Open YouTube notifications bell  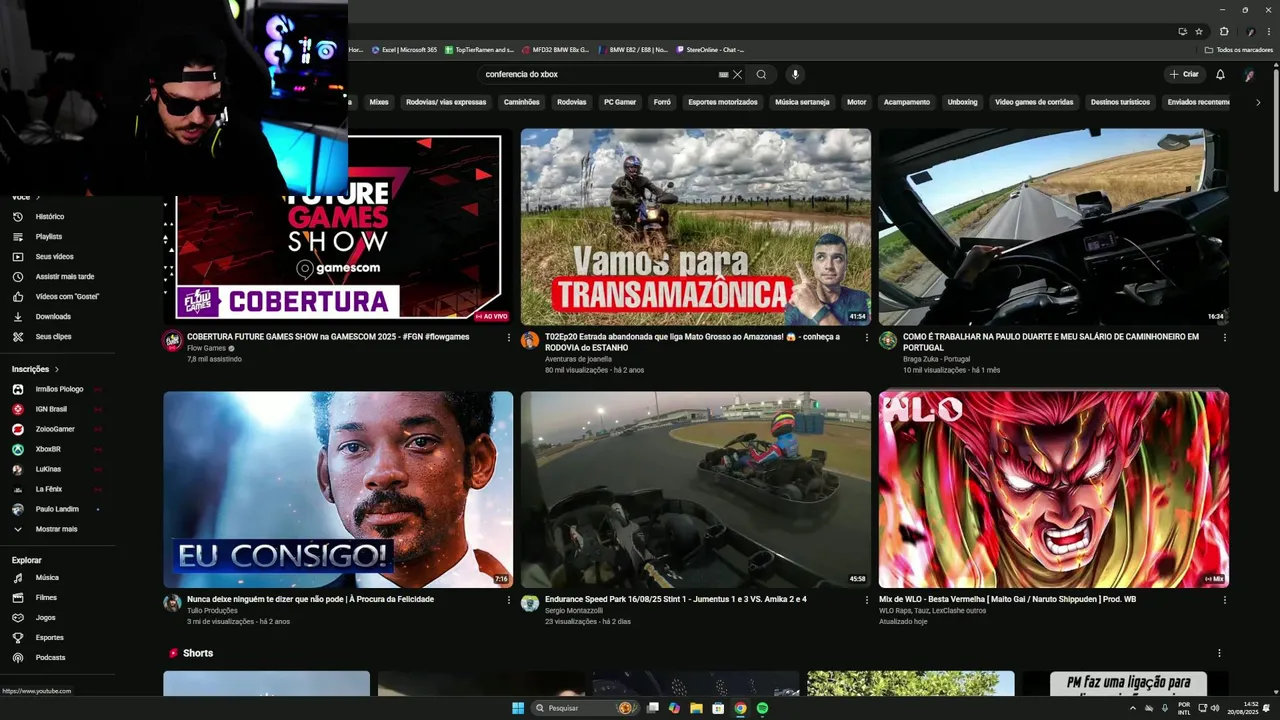(1220, 74)
